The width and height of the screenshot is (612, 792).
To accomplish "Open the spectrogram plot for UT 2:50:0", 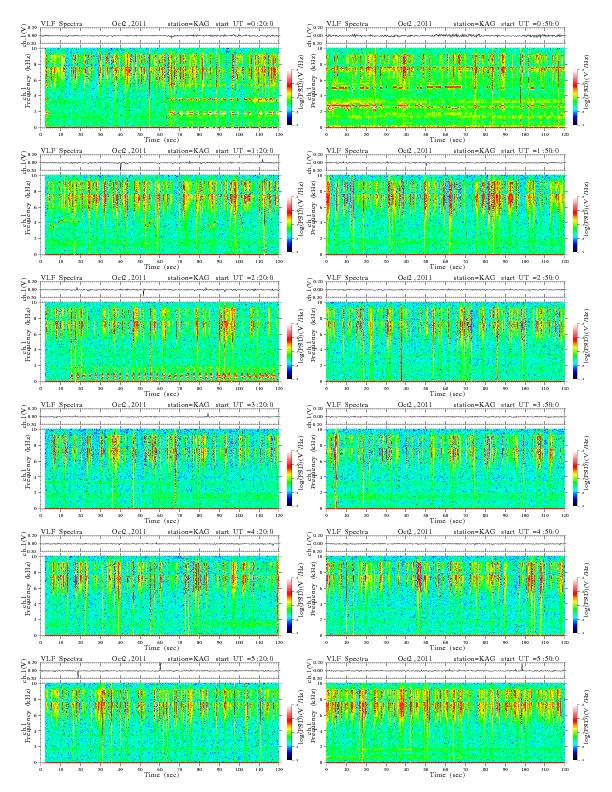I will point(445,342).
